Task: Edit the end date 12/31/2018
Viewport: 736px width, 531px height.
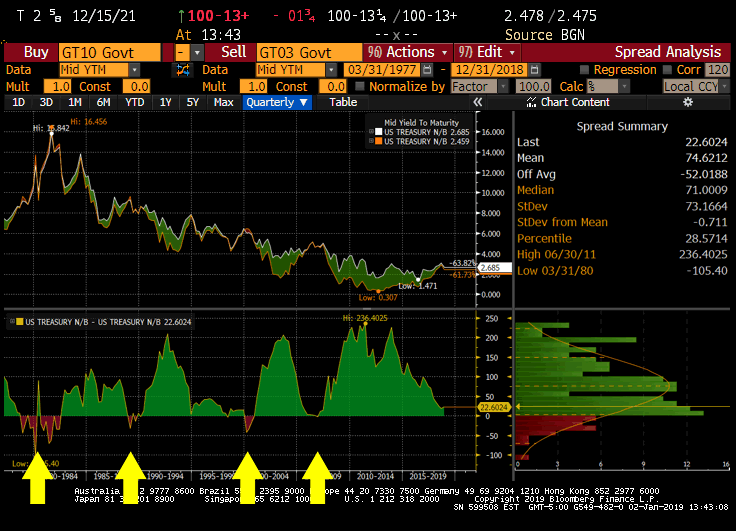Action: (x=490, y=70)
